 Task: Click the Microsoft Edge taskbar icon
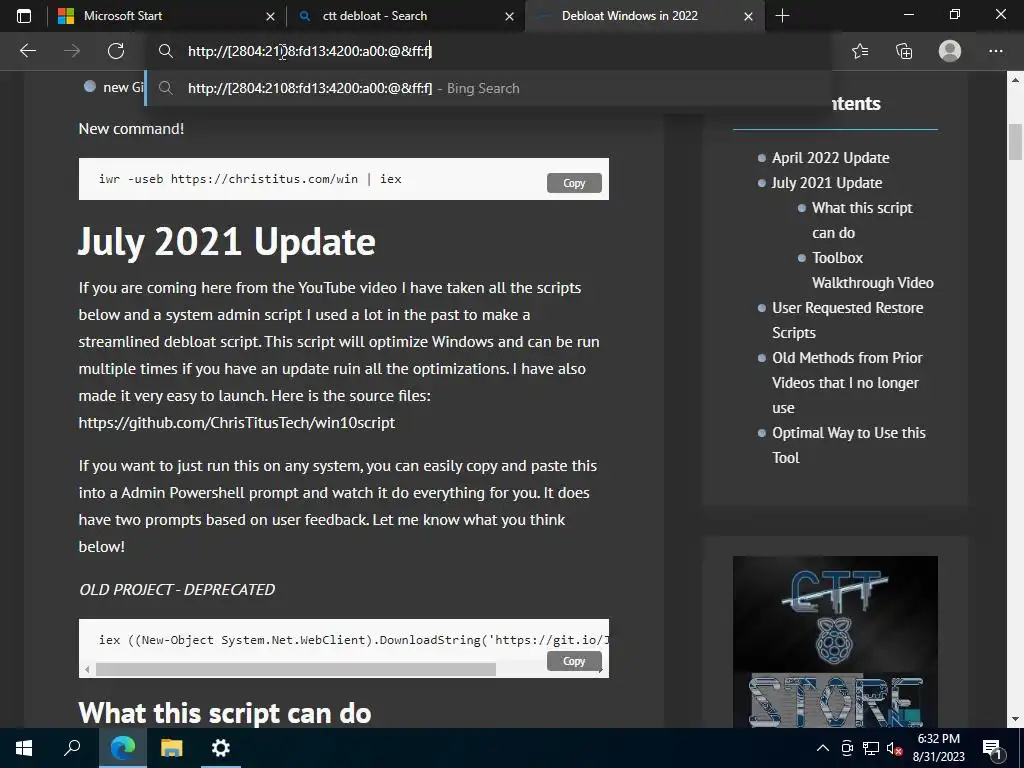[123, 748]
